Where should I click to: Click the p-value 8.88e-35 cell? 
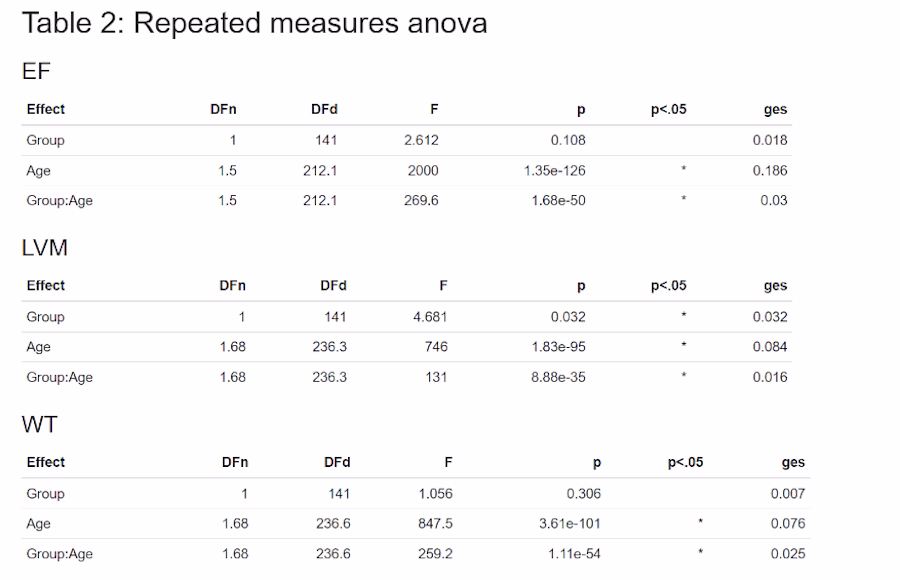point(559,377)
